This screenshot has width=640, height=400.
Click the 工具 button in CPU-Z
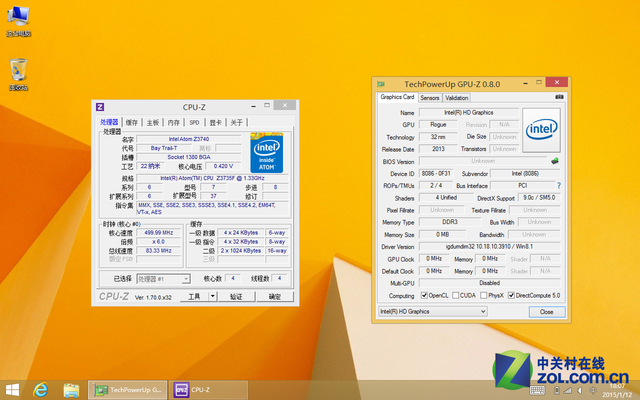(194, 297)
